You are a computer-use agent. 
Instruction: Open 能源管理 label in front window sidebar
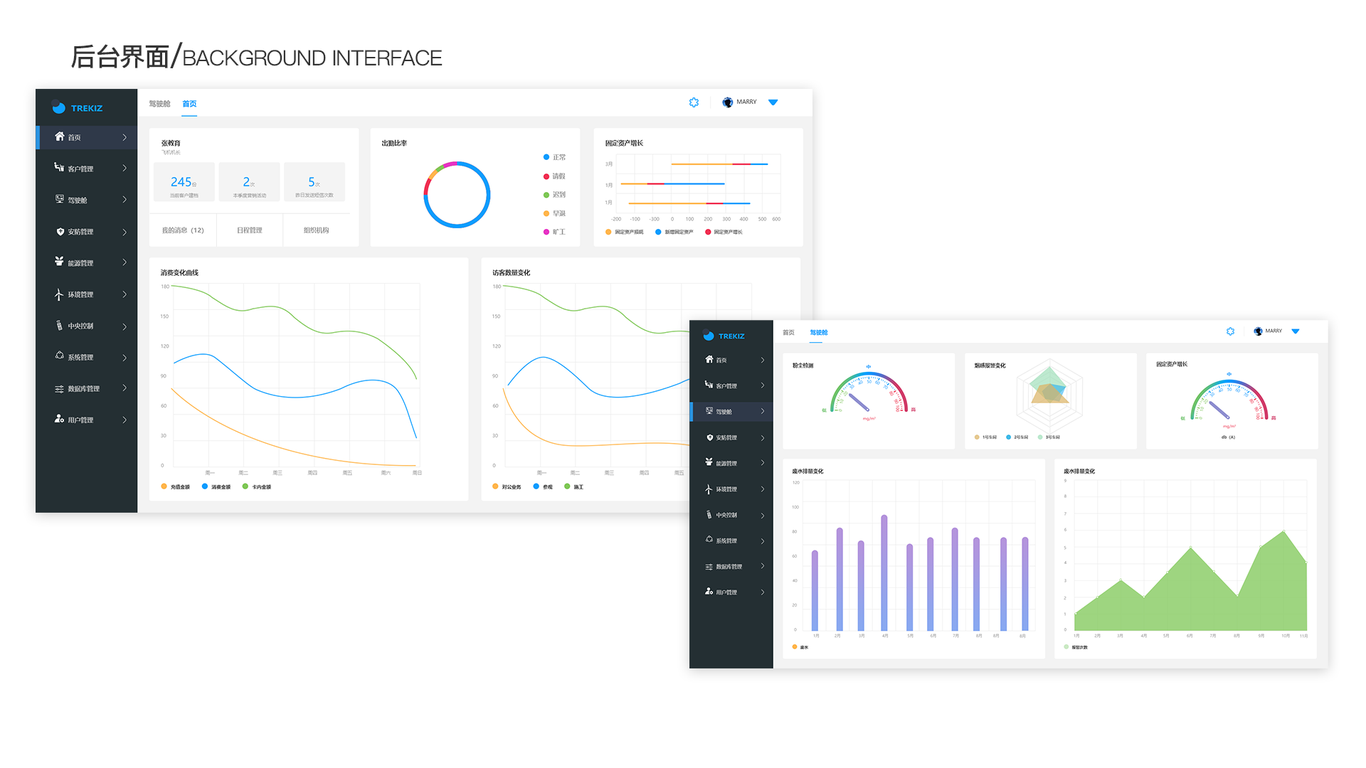point(727,463)
